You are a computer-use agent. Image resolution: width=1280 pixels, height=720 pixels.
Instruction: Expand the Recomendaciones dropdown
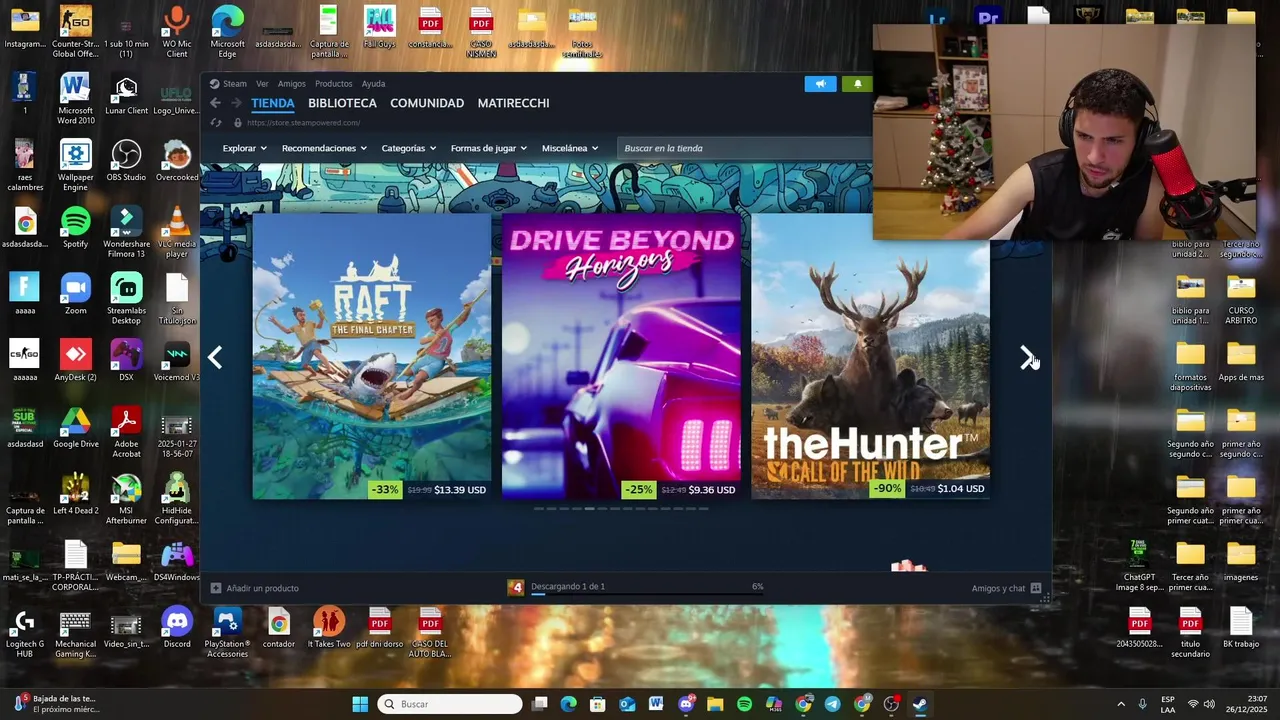click(324, 148)
